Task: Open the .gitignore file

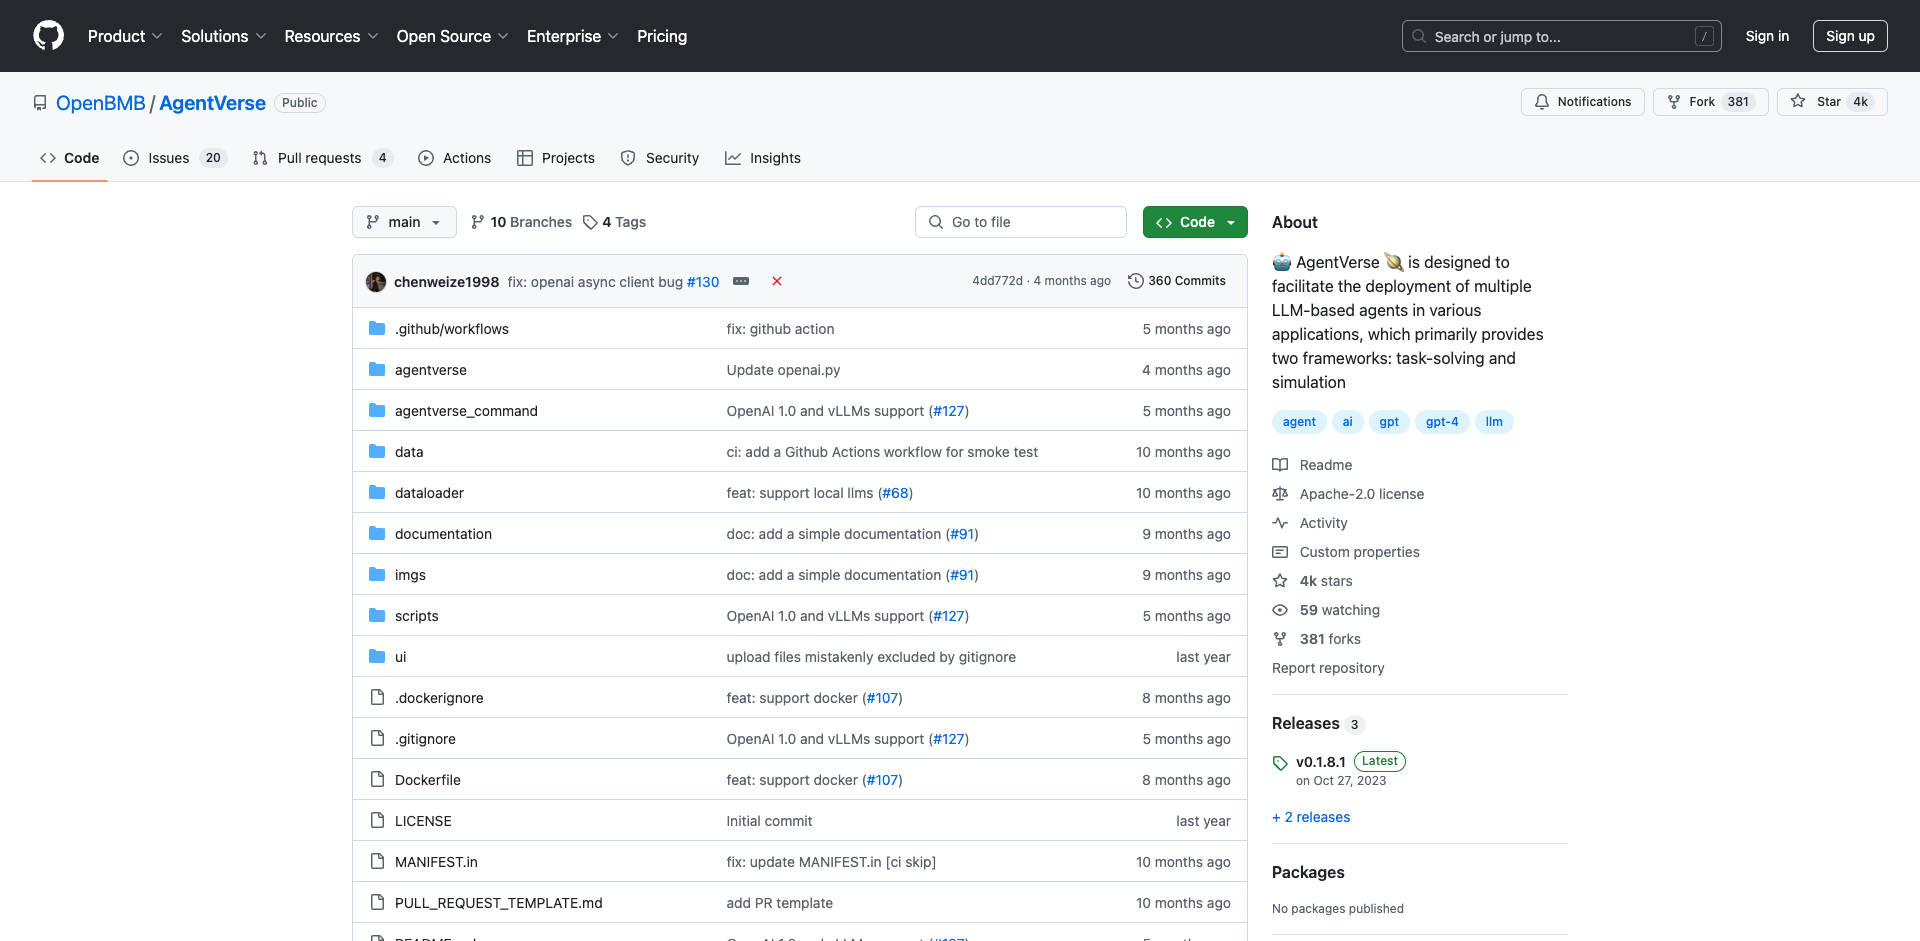Action: tap(425, 739)
